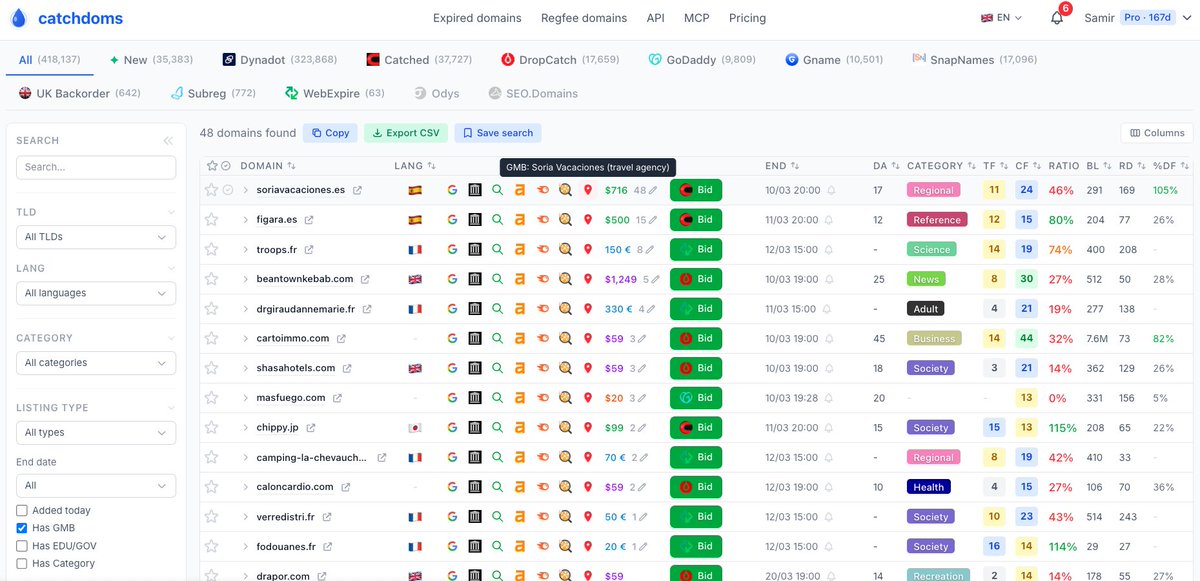Open Pricing page link
Viewport: 1200px width, 581px height.
coord(747,18)
